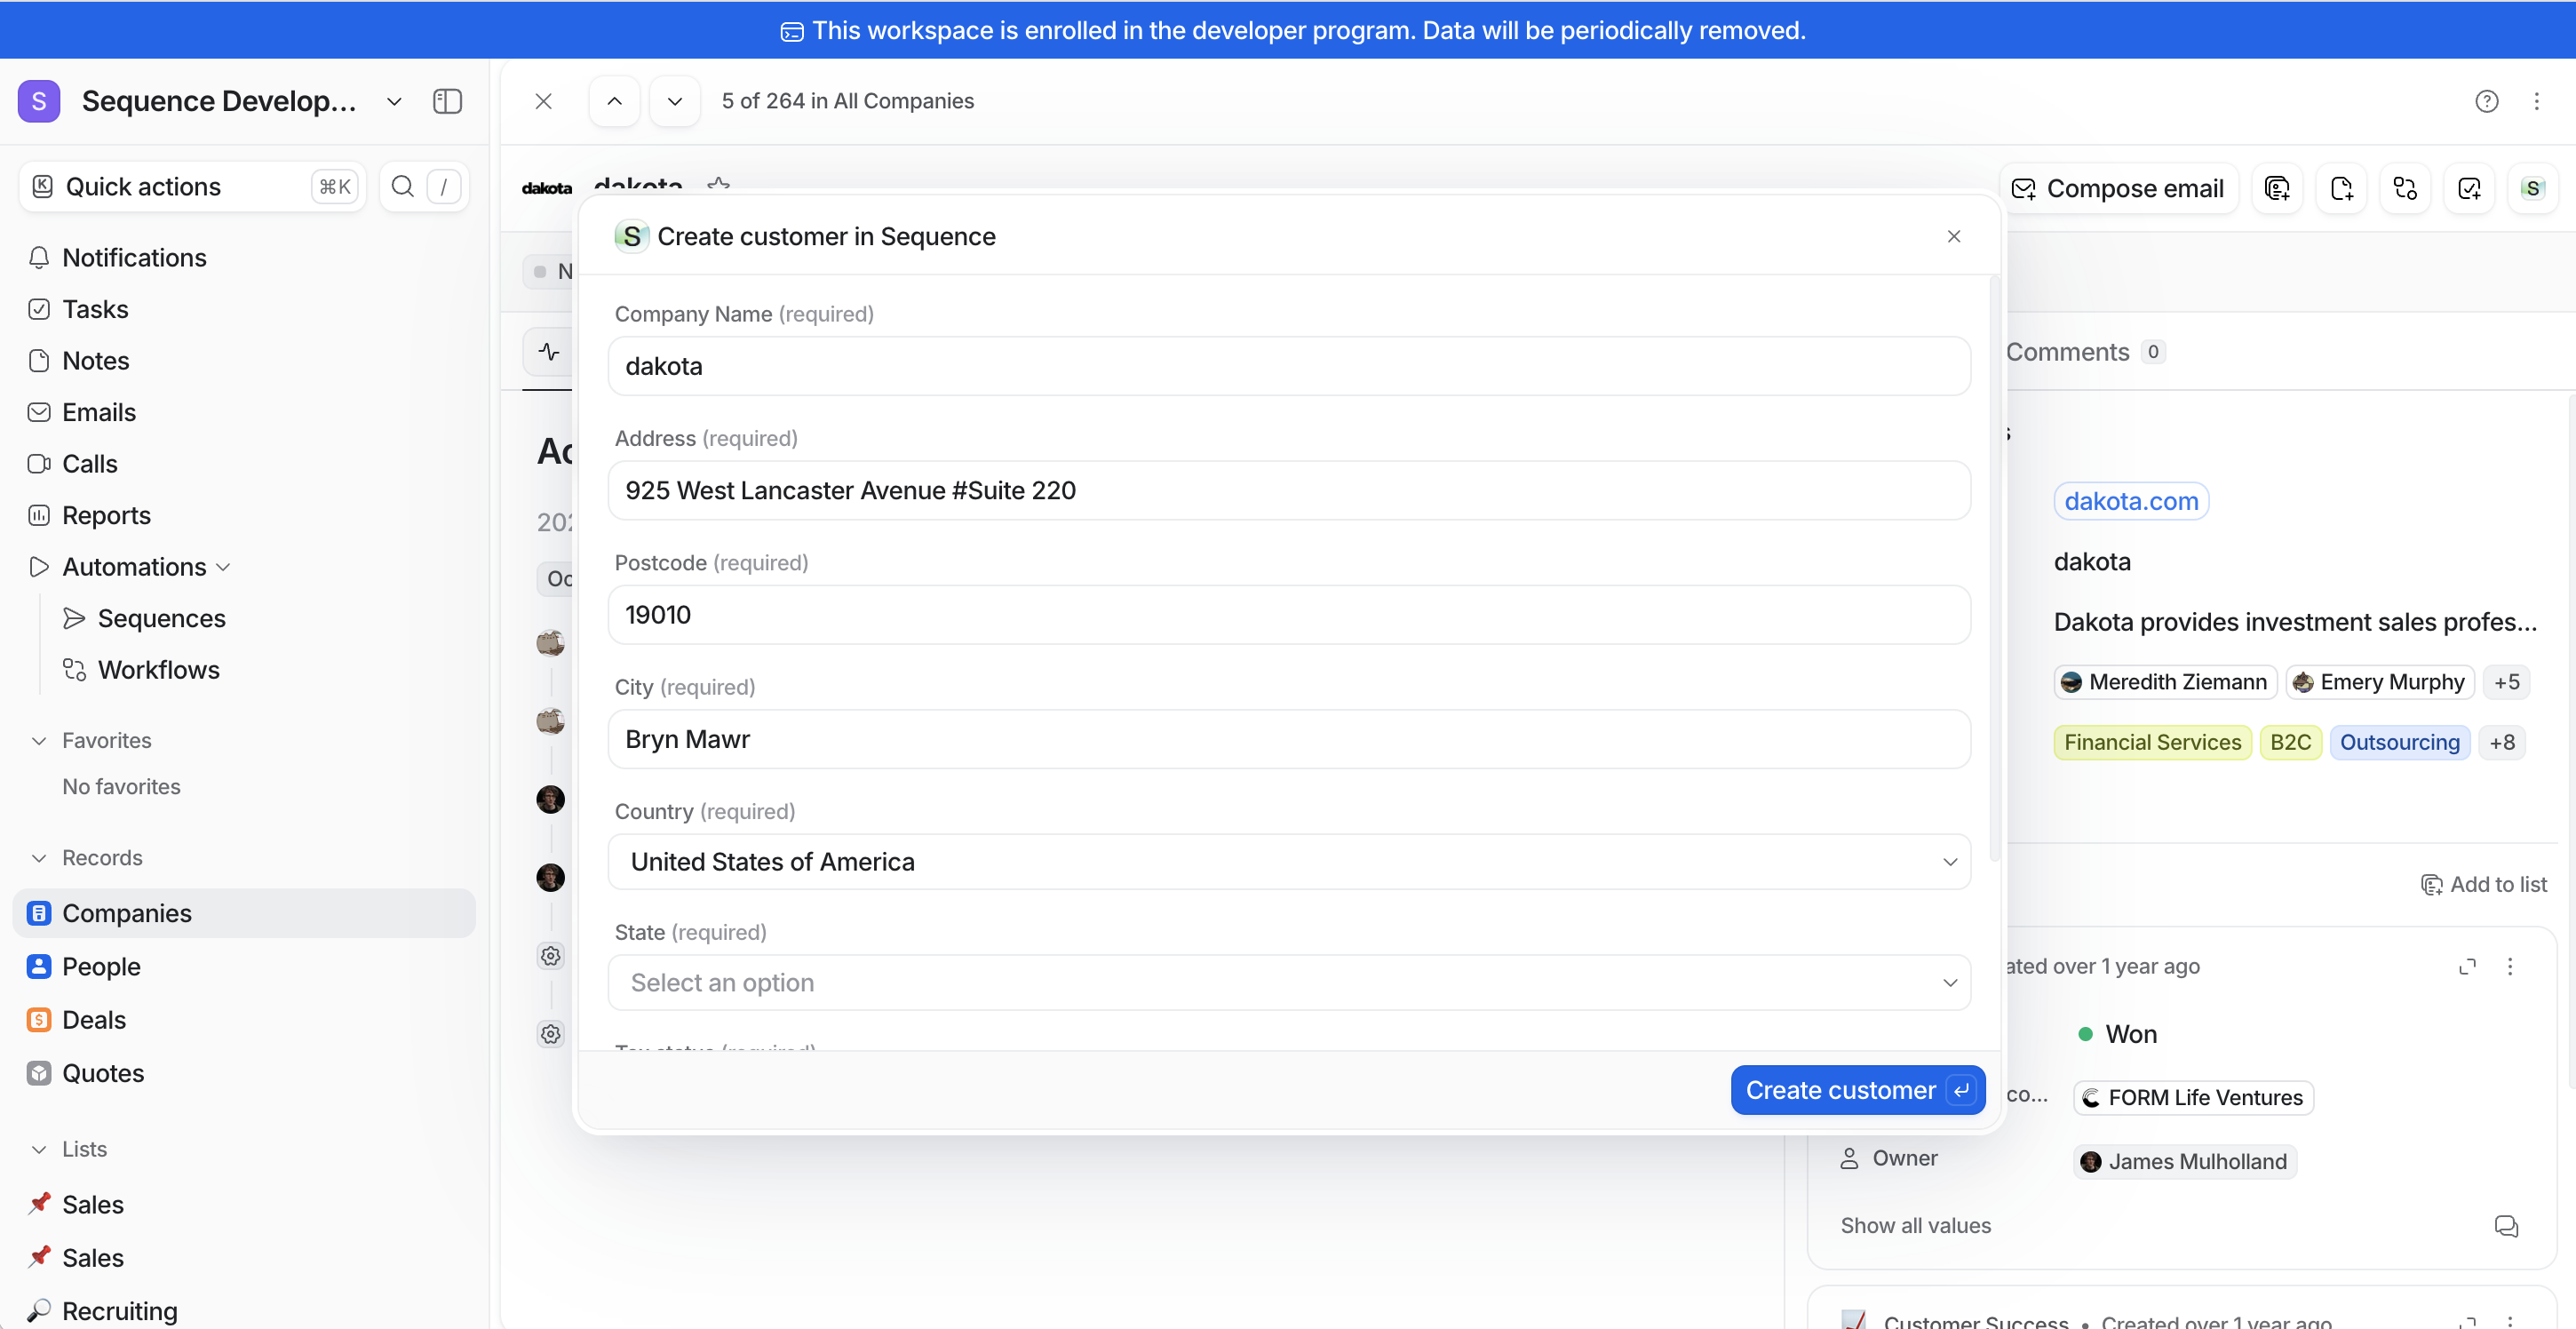This screenshot has width=2576, height=1329.
Task: Select Deals in Records
Action: tap(94, 1020)
